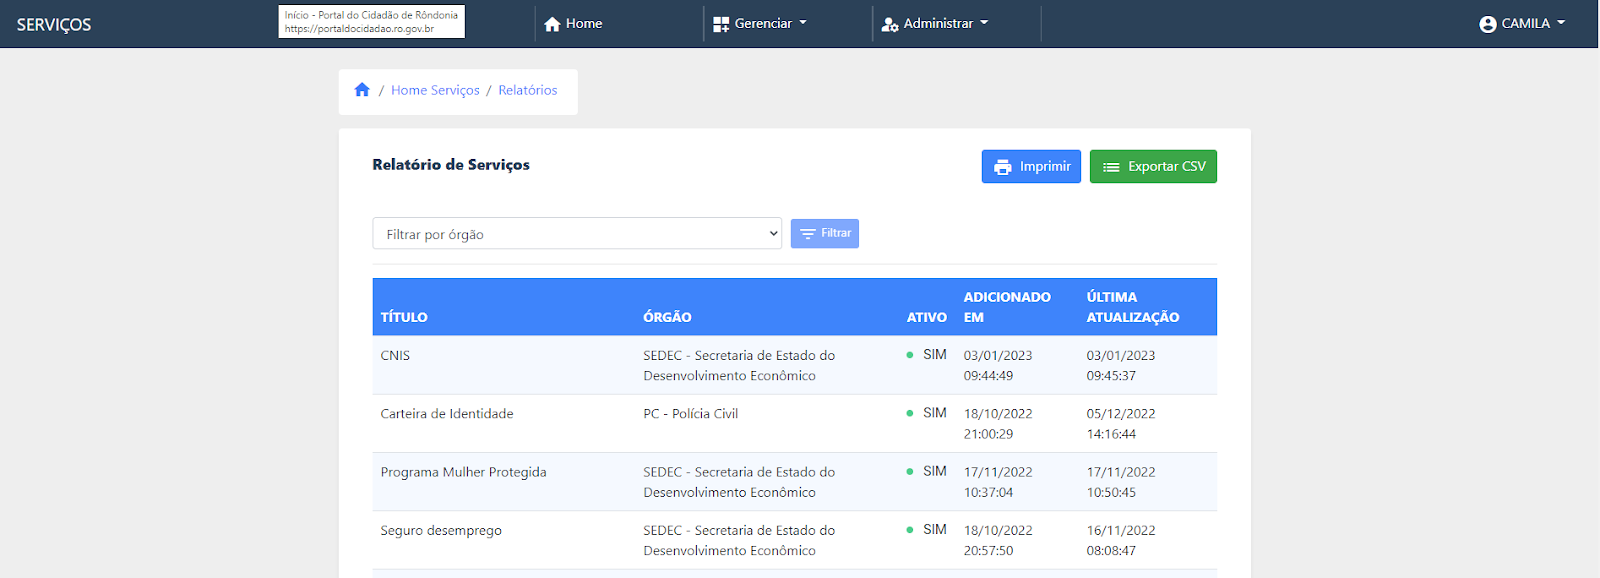Viewport: 1600px width, 578px height.
Task: Click PC - Polícia Civil cell
Action: tap(691, 413)
